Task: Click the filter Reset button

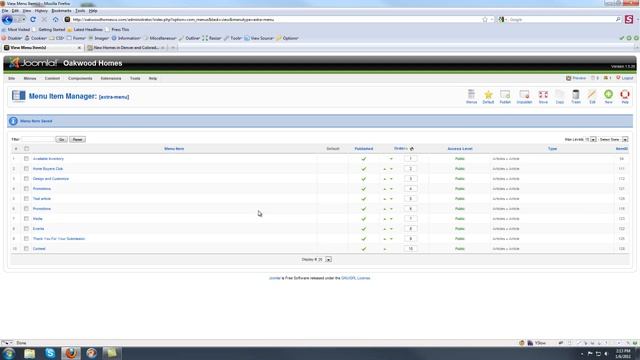Action: (77, 140)
